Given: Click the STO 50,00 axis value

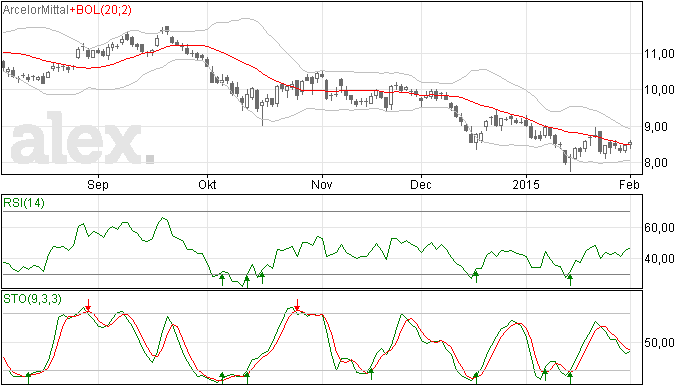Looking at the screenshot, I should [659, 343].
